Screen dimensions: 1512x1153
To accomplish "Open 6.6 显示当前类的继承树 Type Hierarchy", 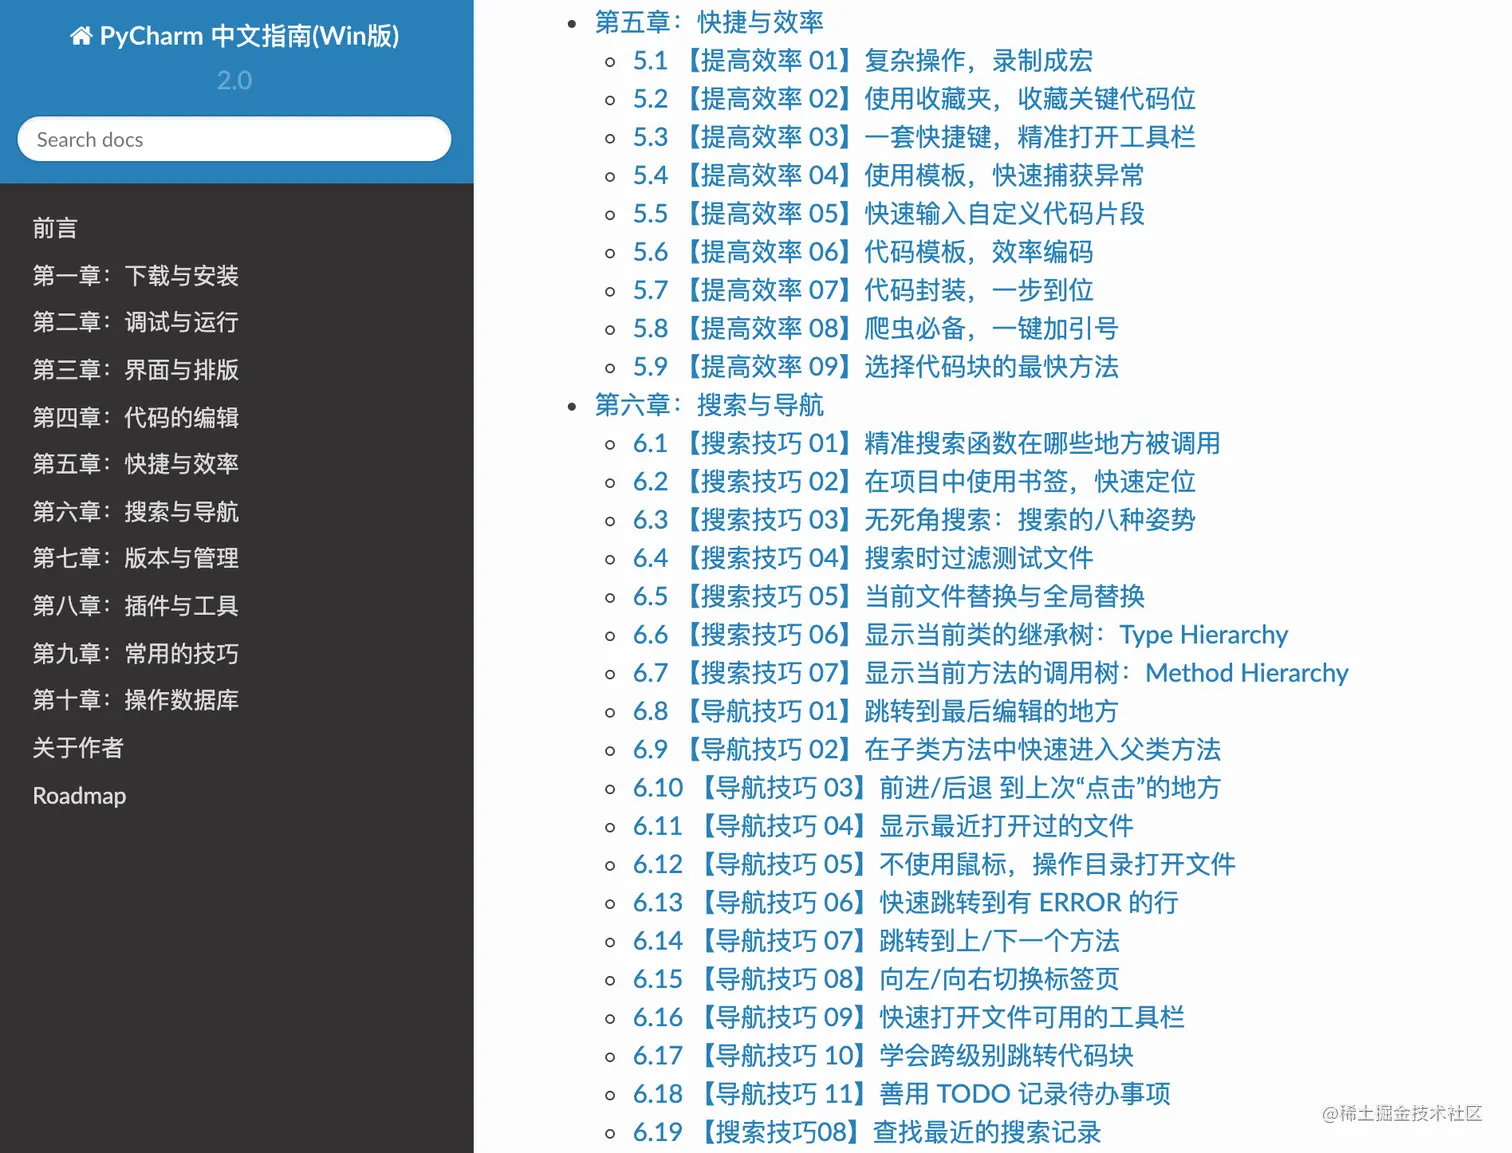I will pos(961,635).
